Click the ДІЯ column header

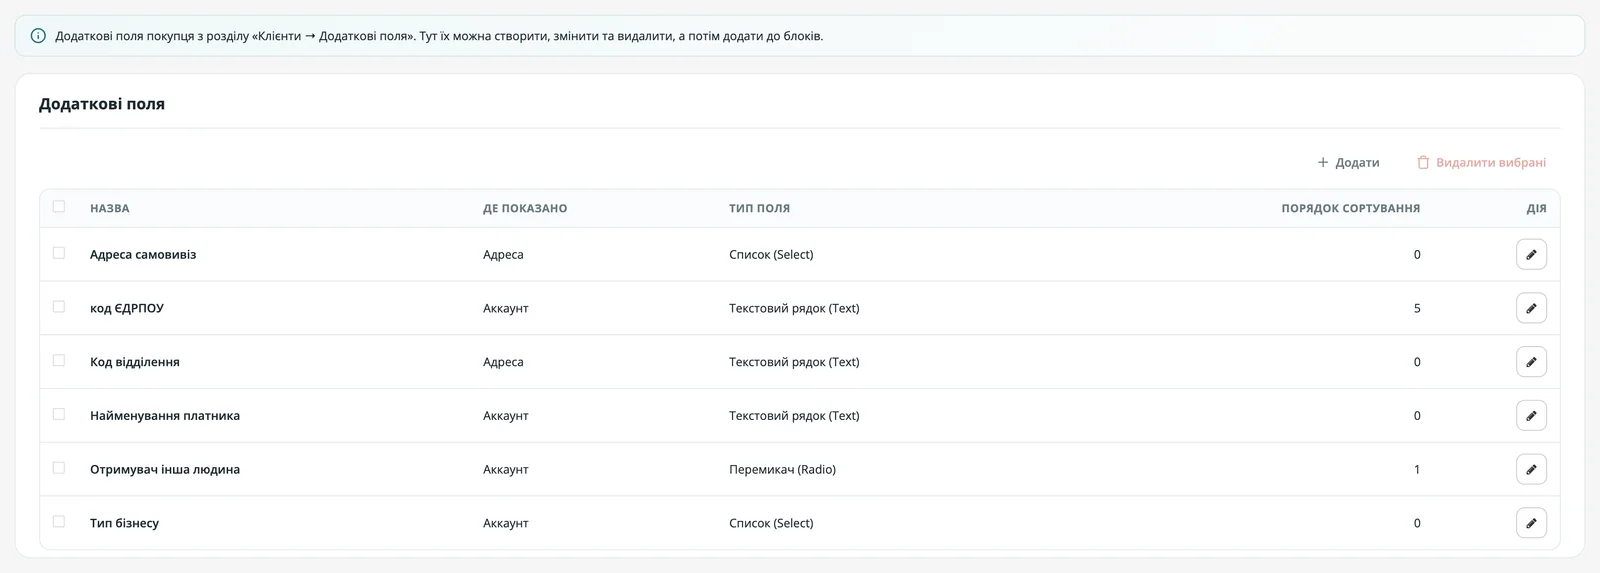point(1537,208)
